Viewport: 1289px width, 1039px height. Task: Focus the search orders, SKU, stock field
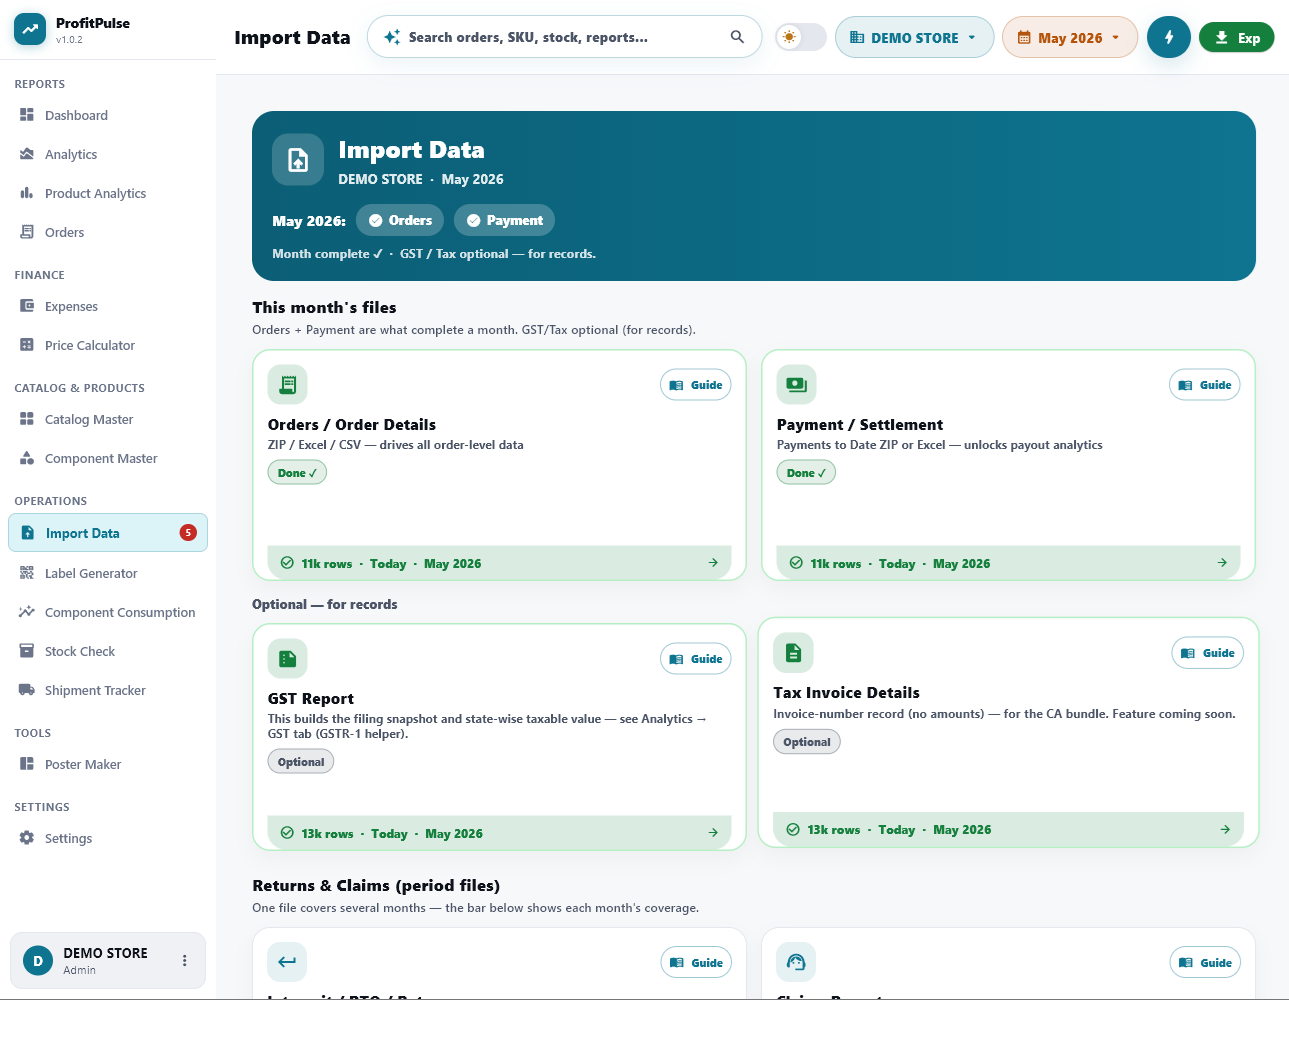[564, 37]
